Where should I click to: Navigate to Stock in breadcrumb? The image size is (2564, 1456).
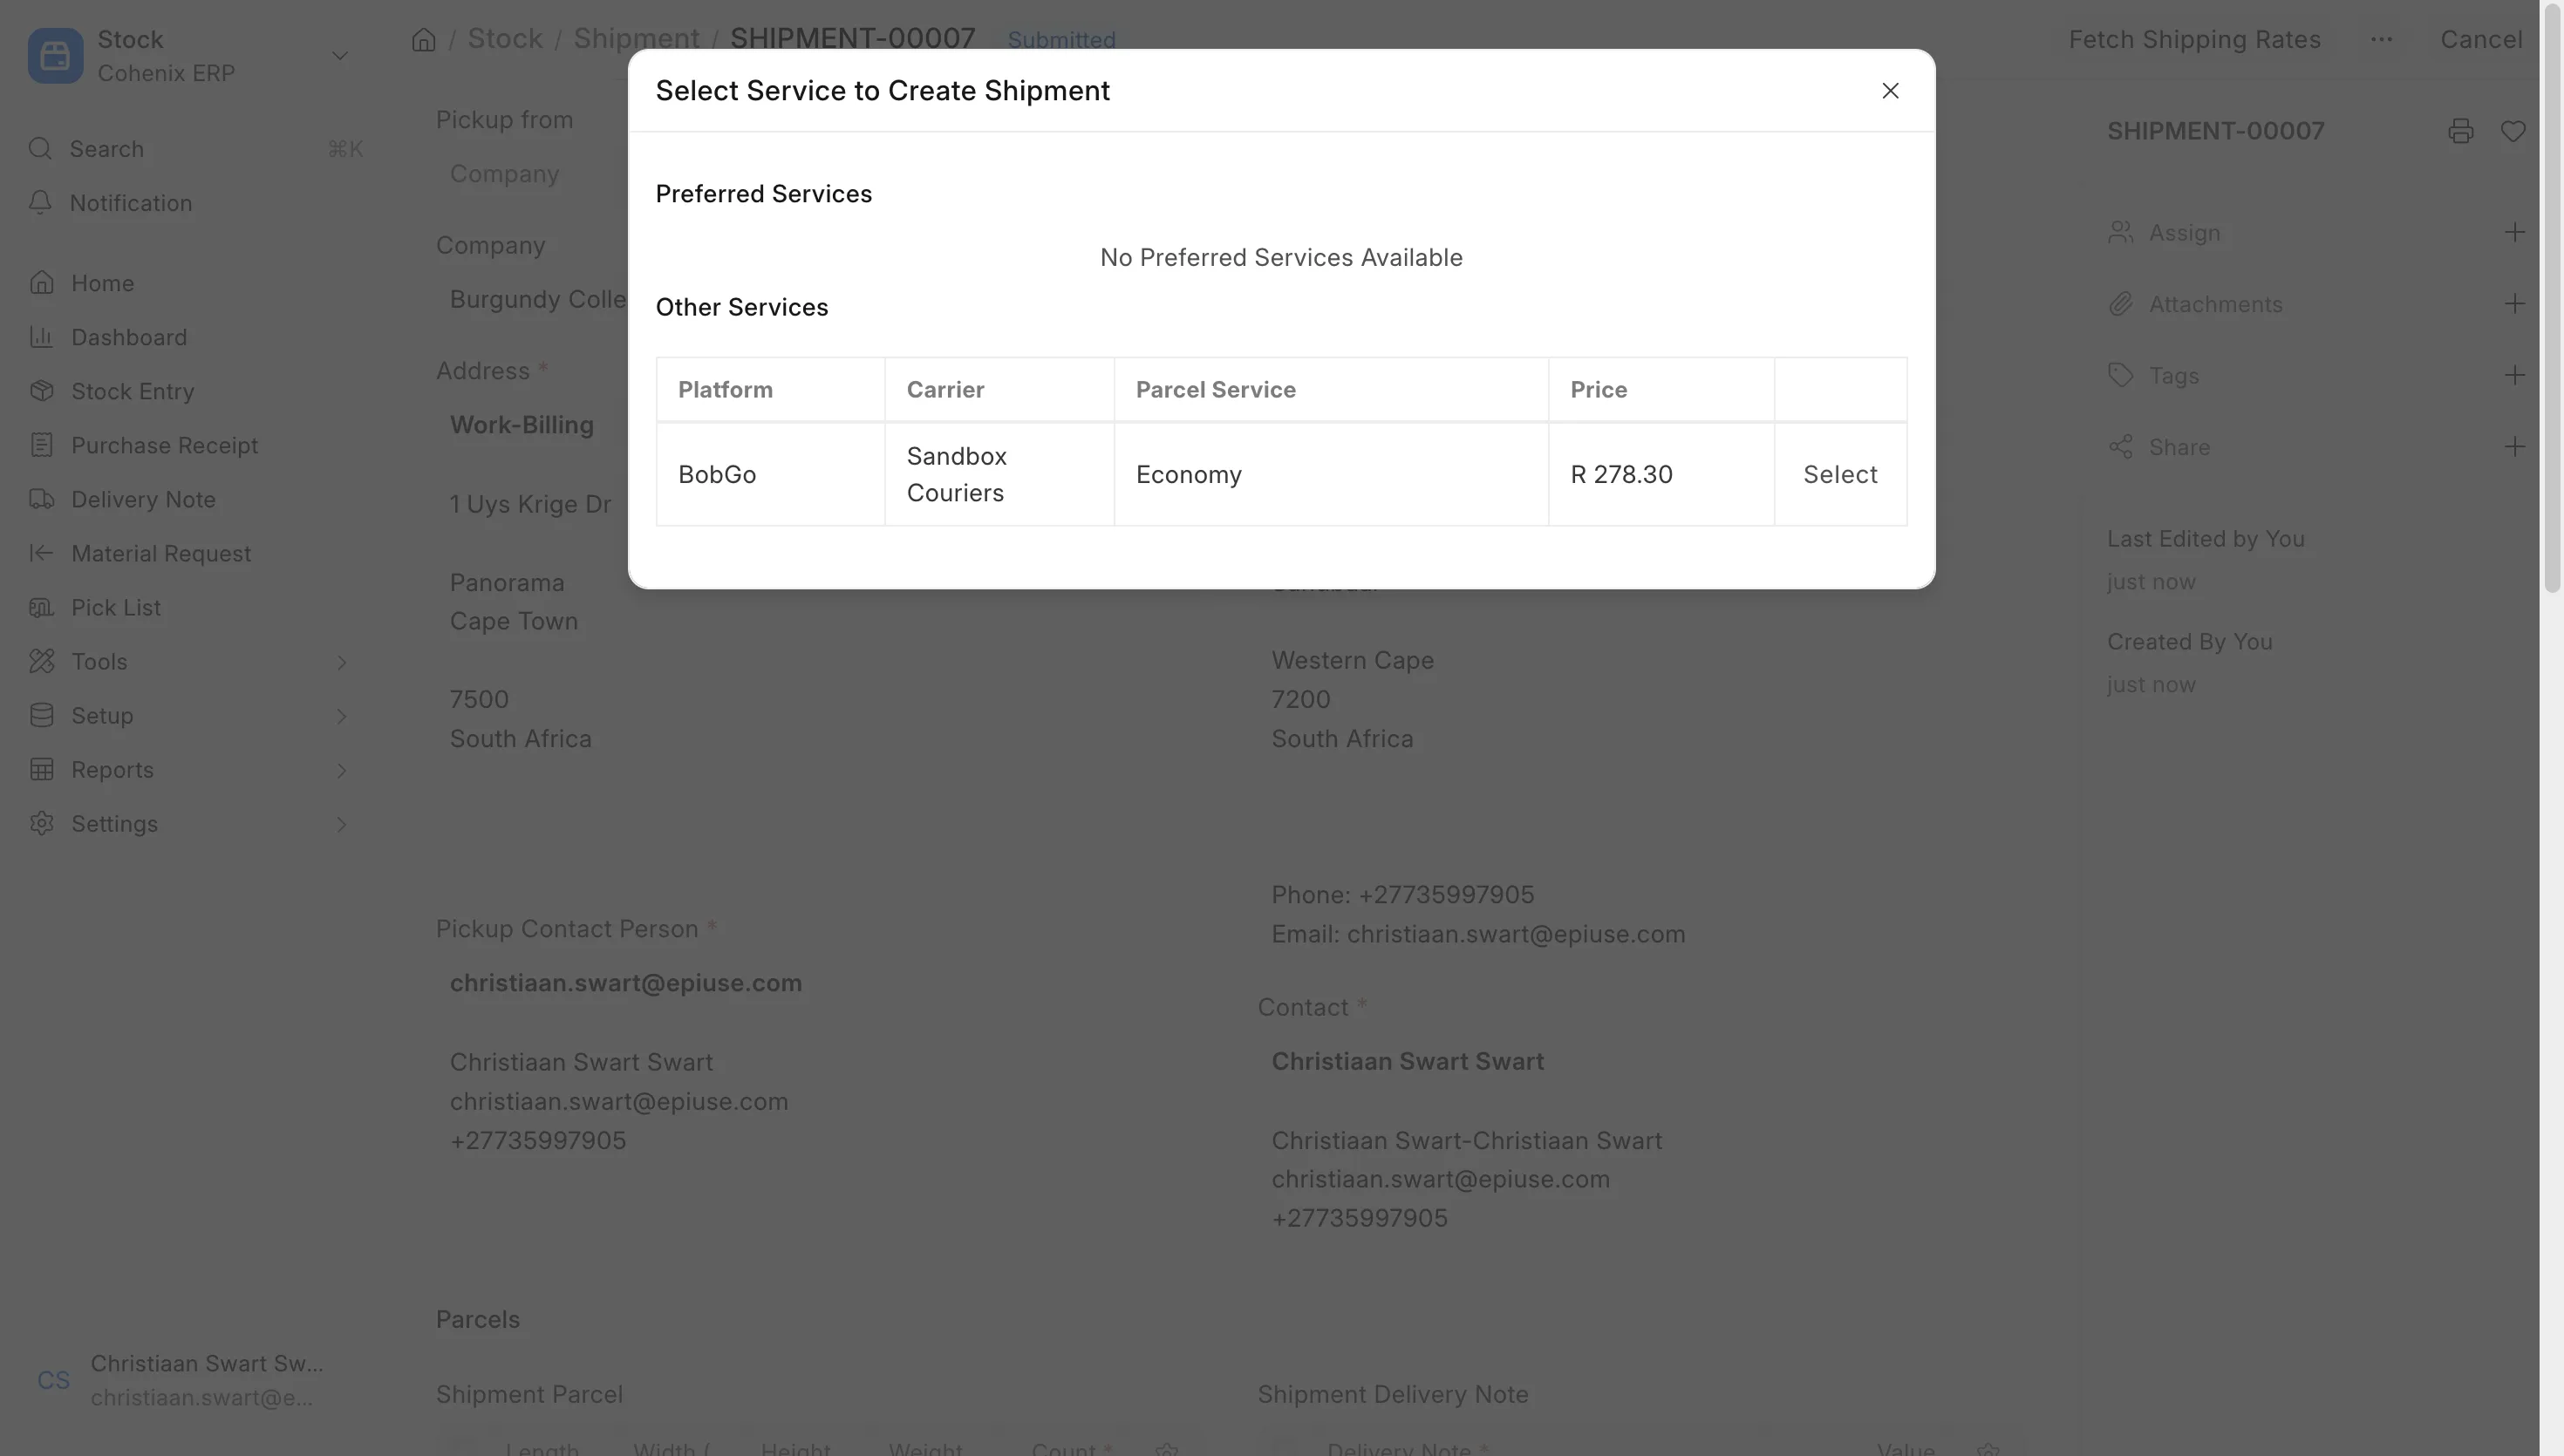click(505, 39)
